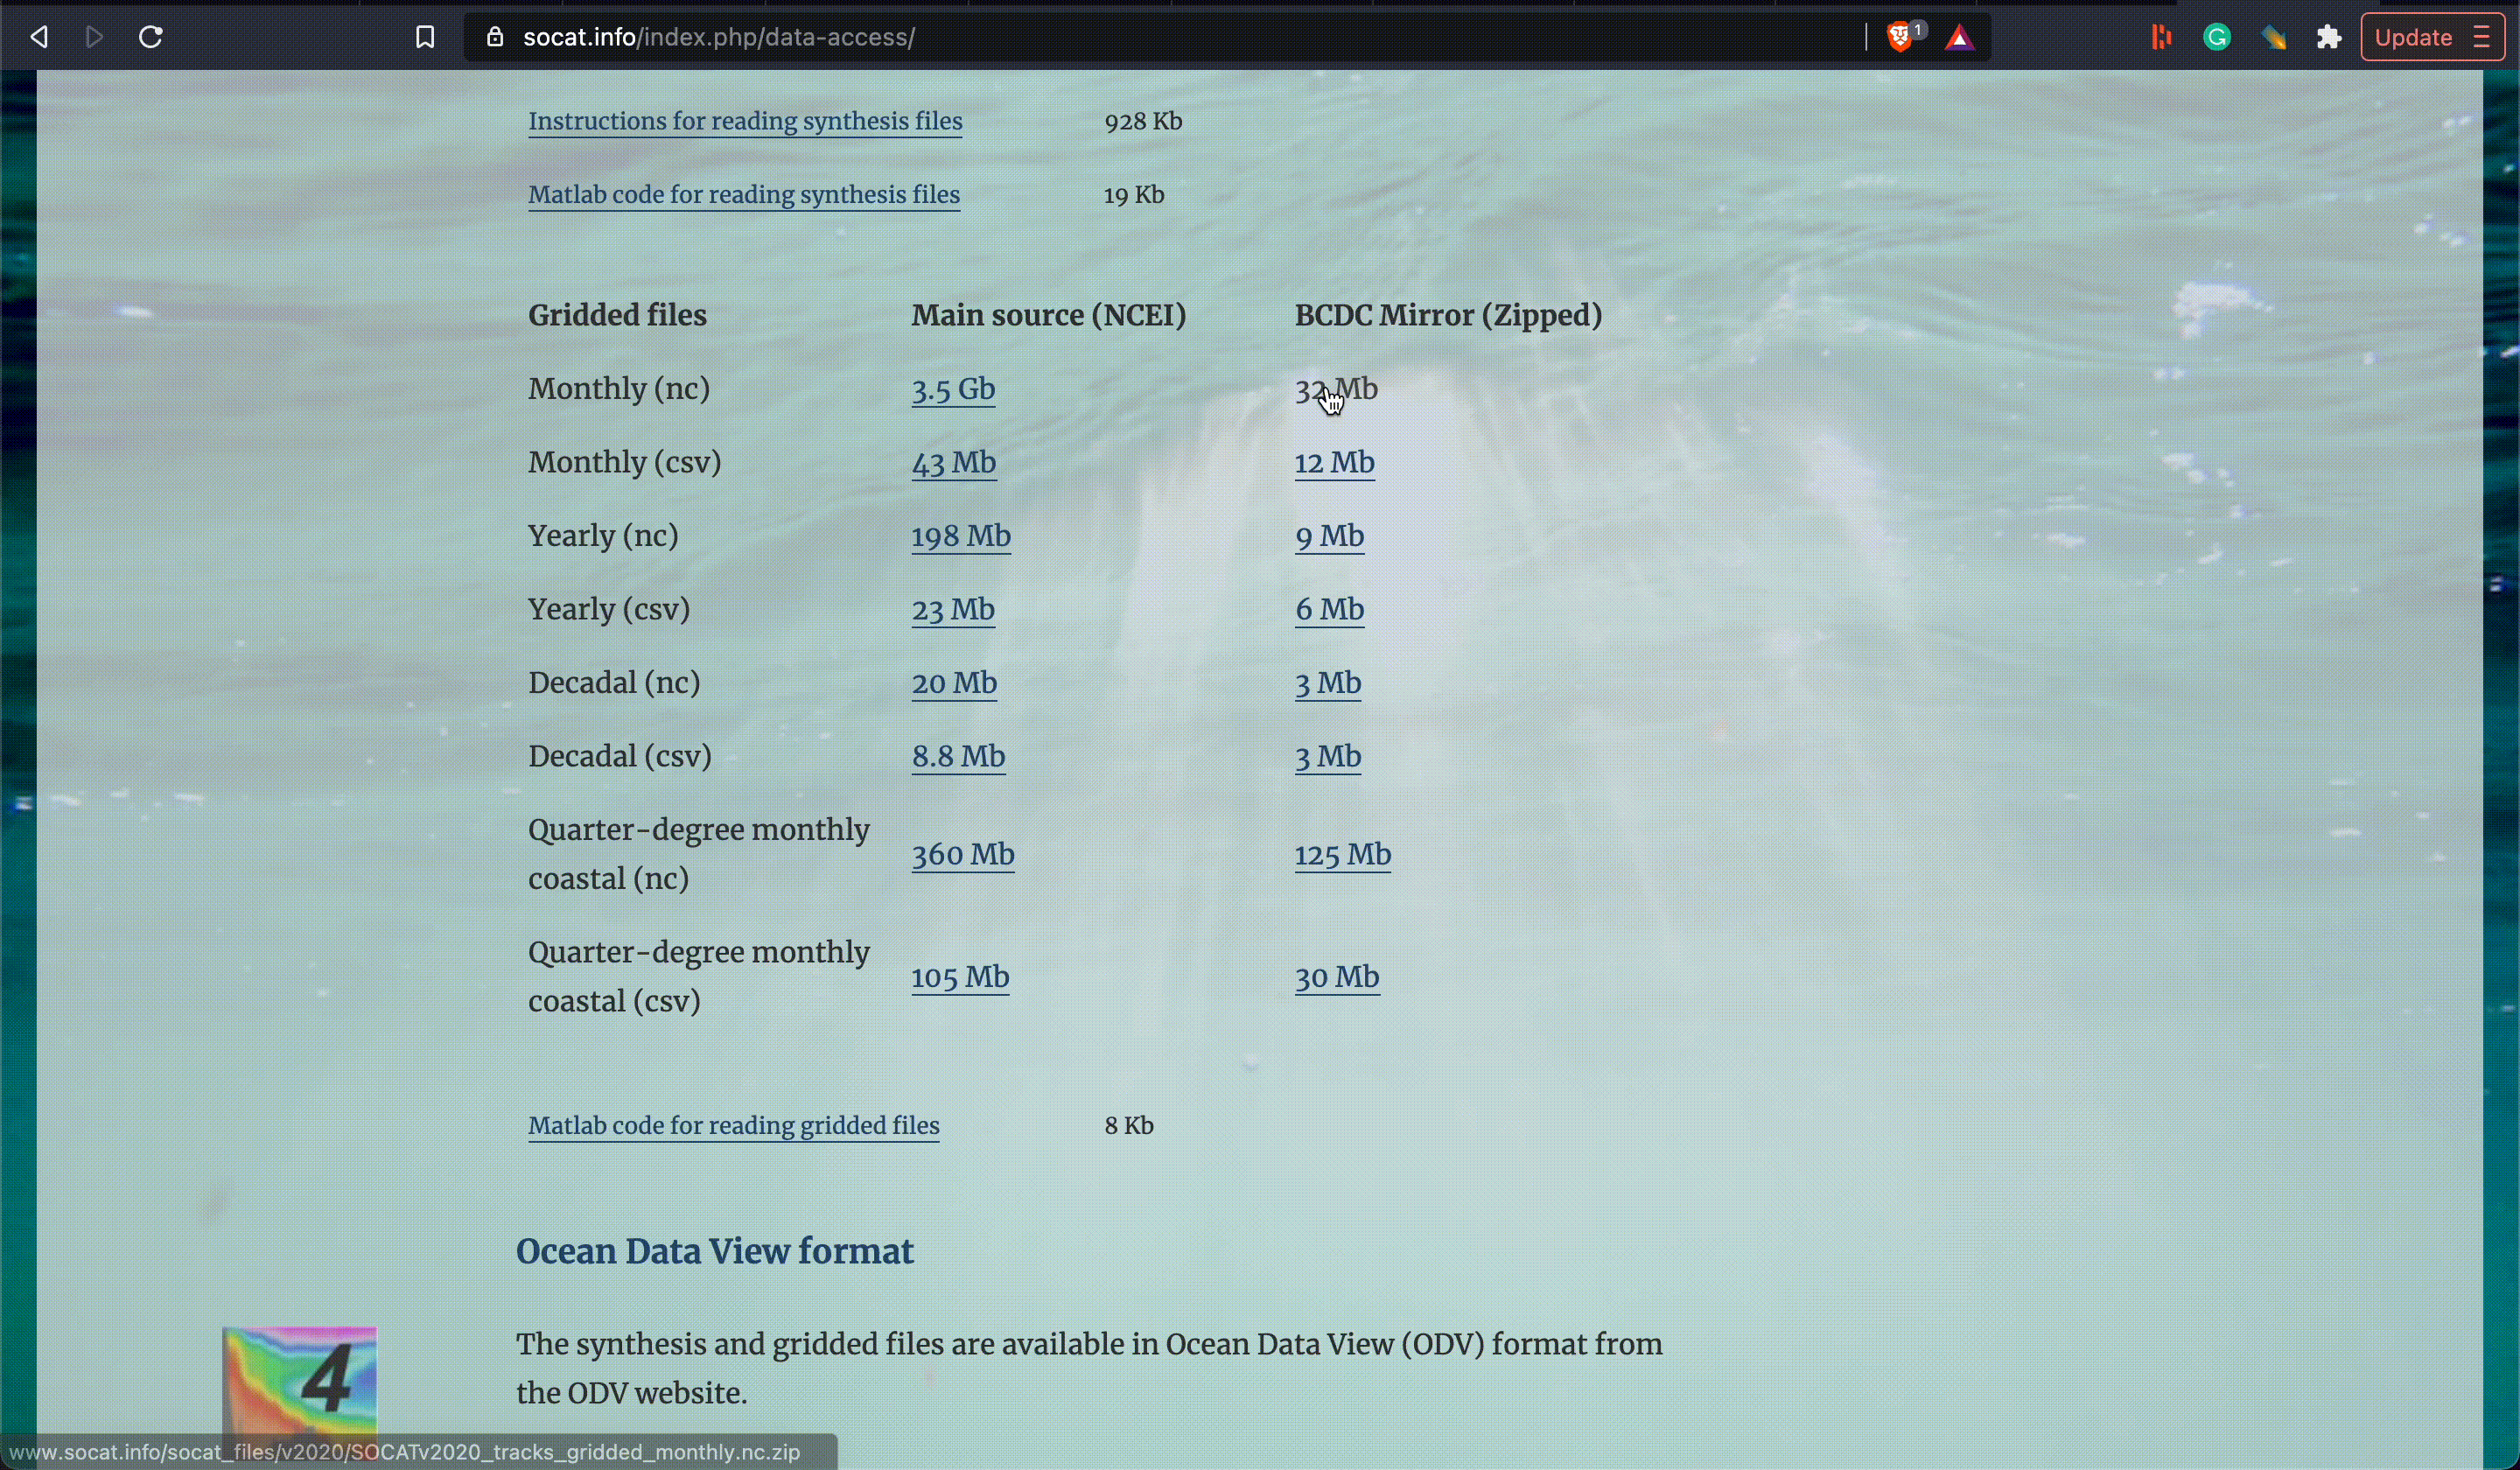Open the Grammarly extension icon
Screen dimensions: 2520x1470
pyautogui.click(x=2217, y=38)
